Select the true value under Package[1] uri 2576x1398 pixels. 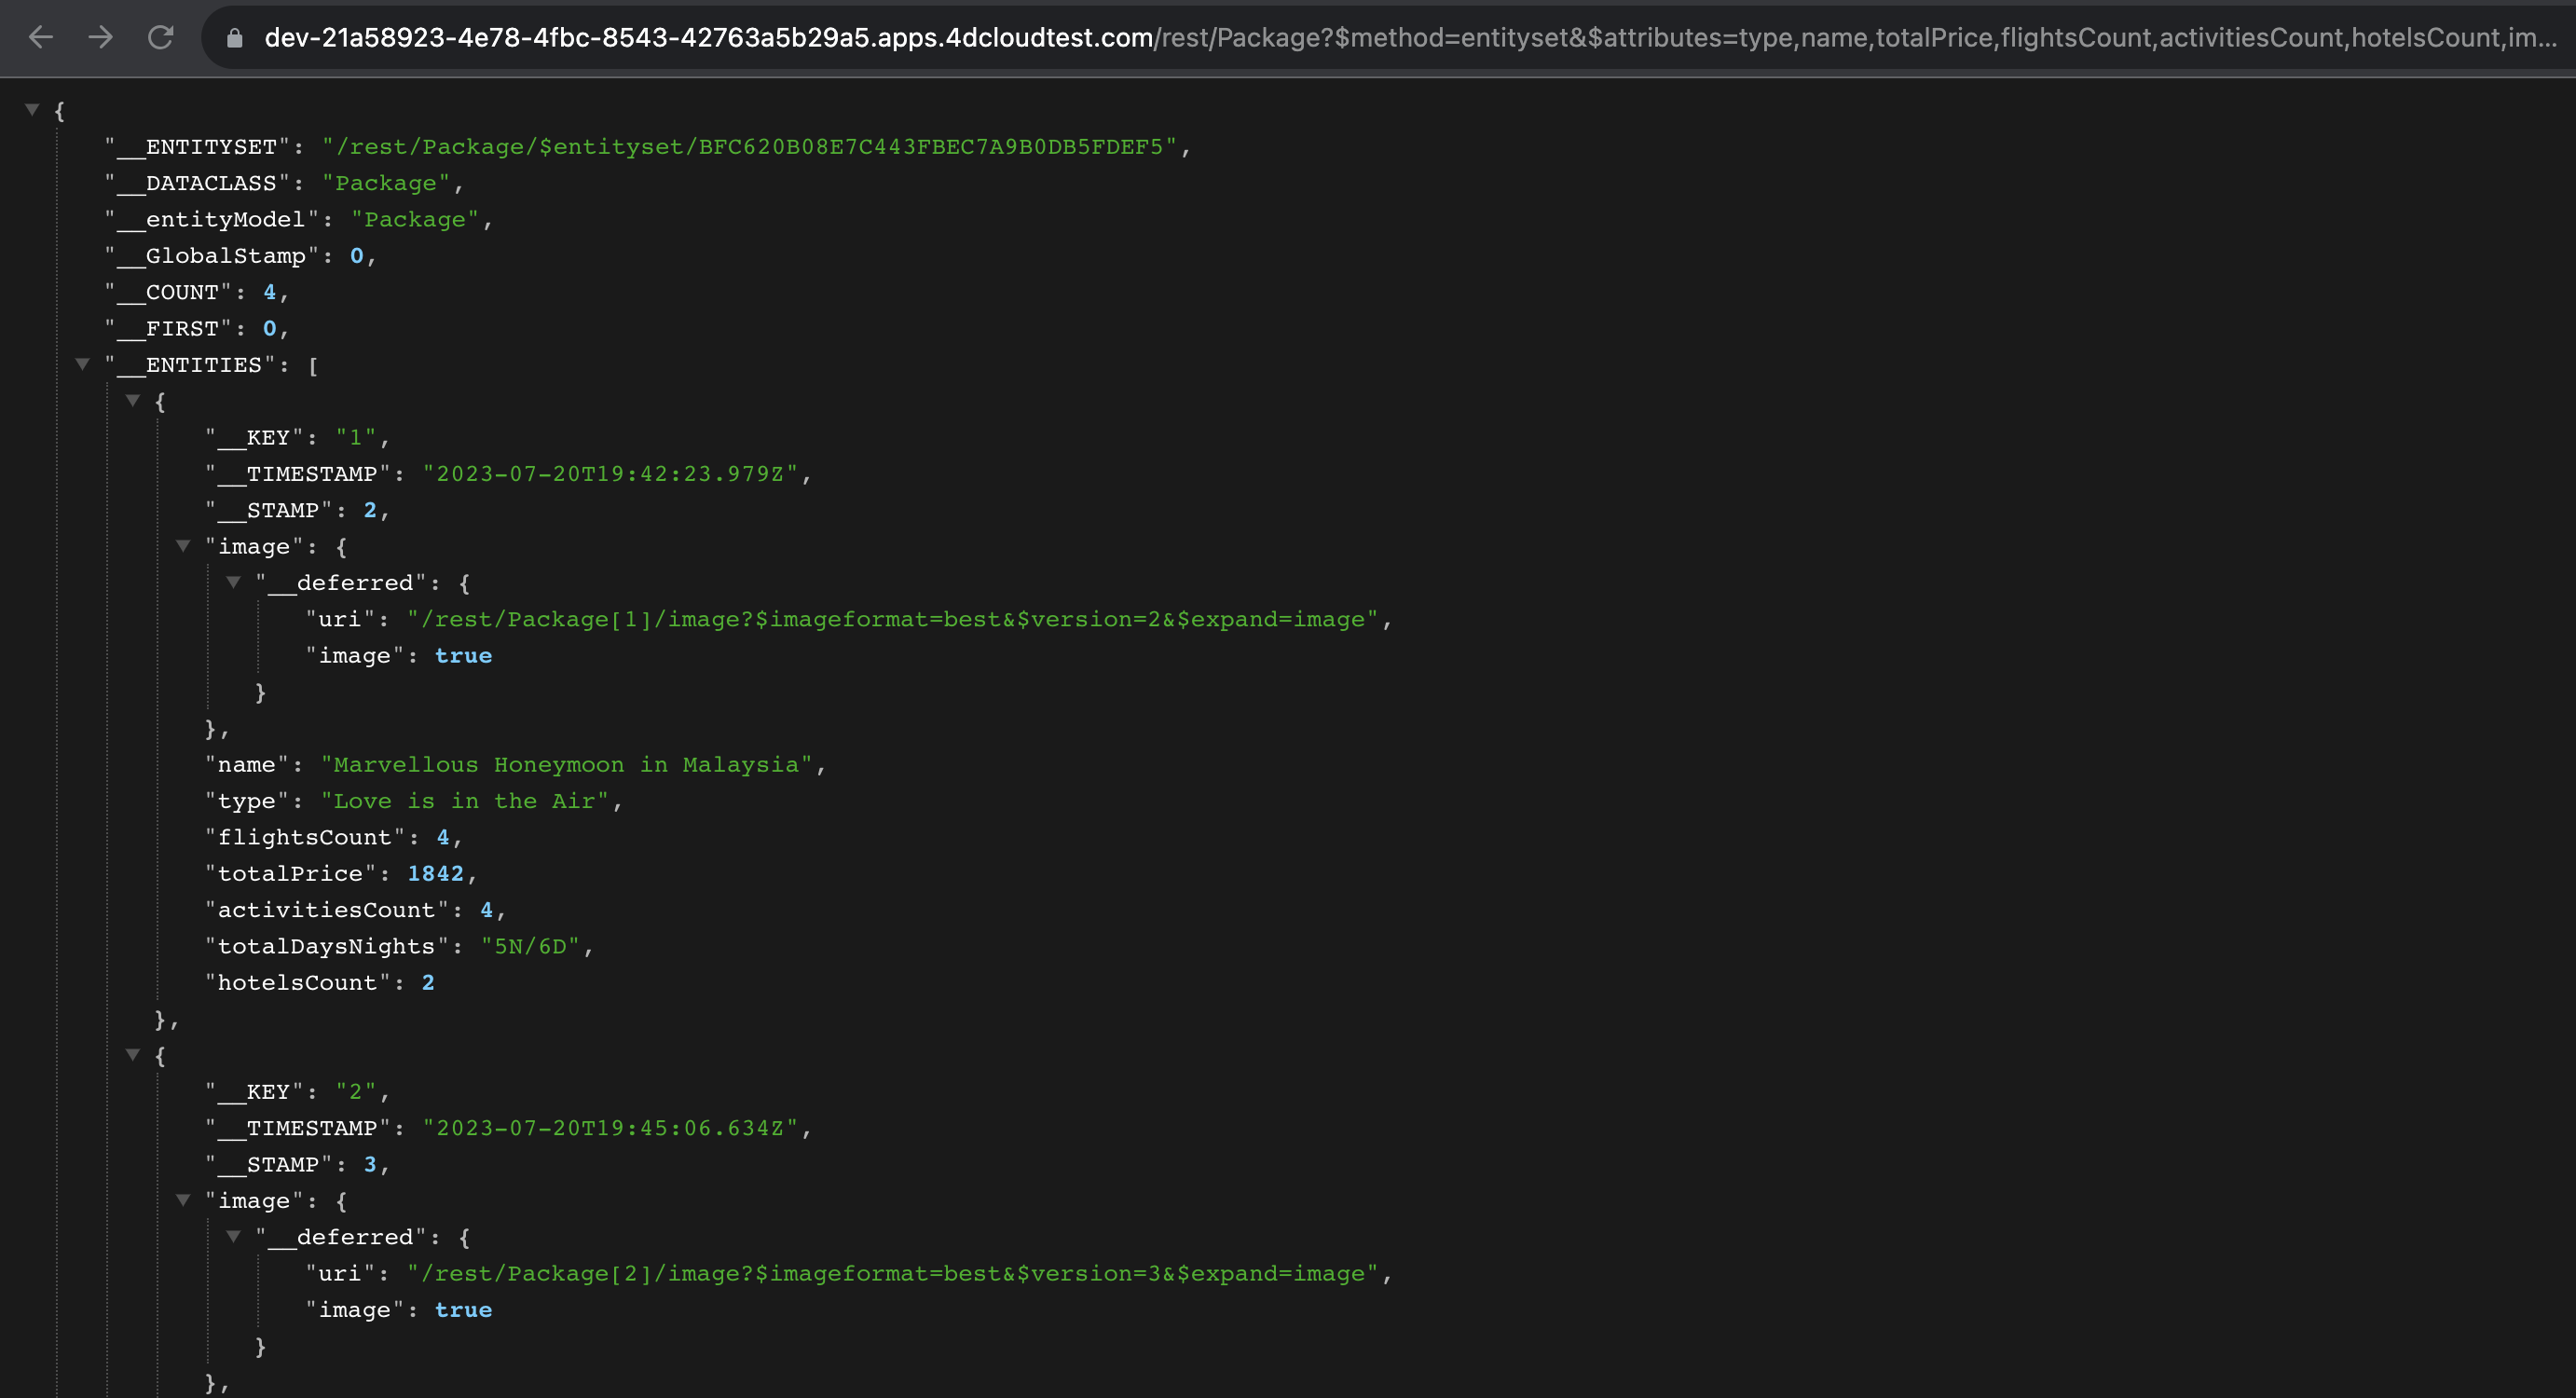(463, 656)
